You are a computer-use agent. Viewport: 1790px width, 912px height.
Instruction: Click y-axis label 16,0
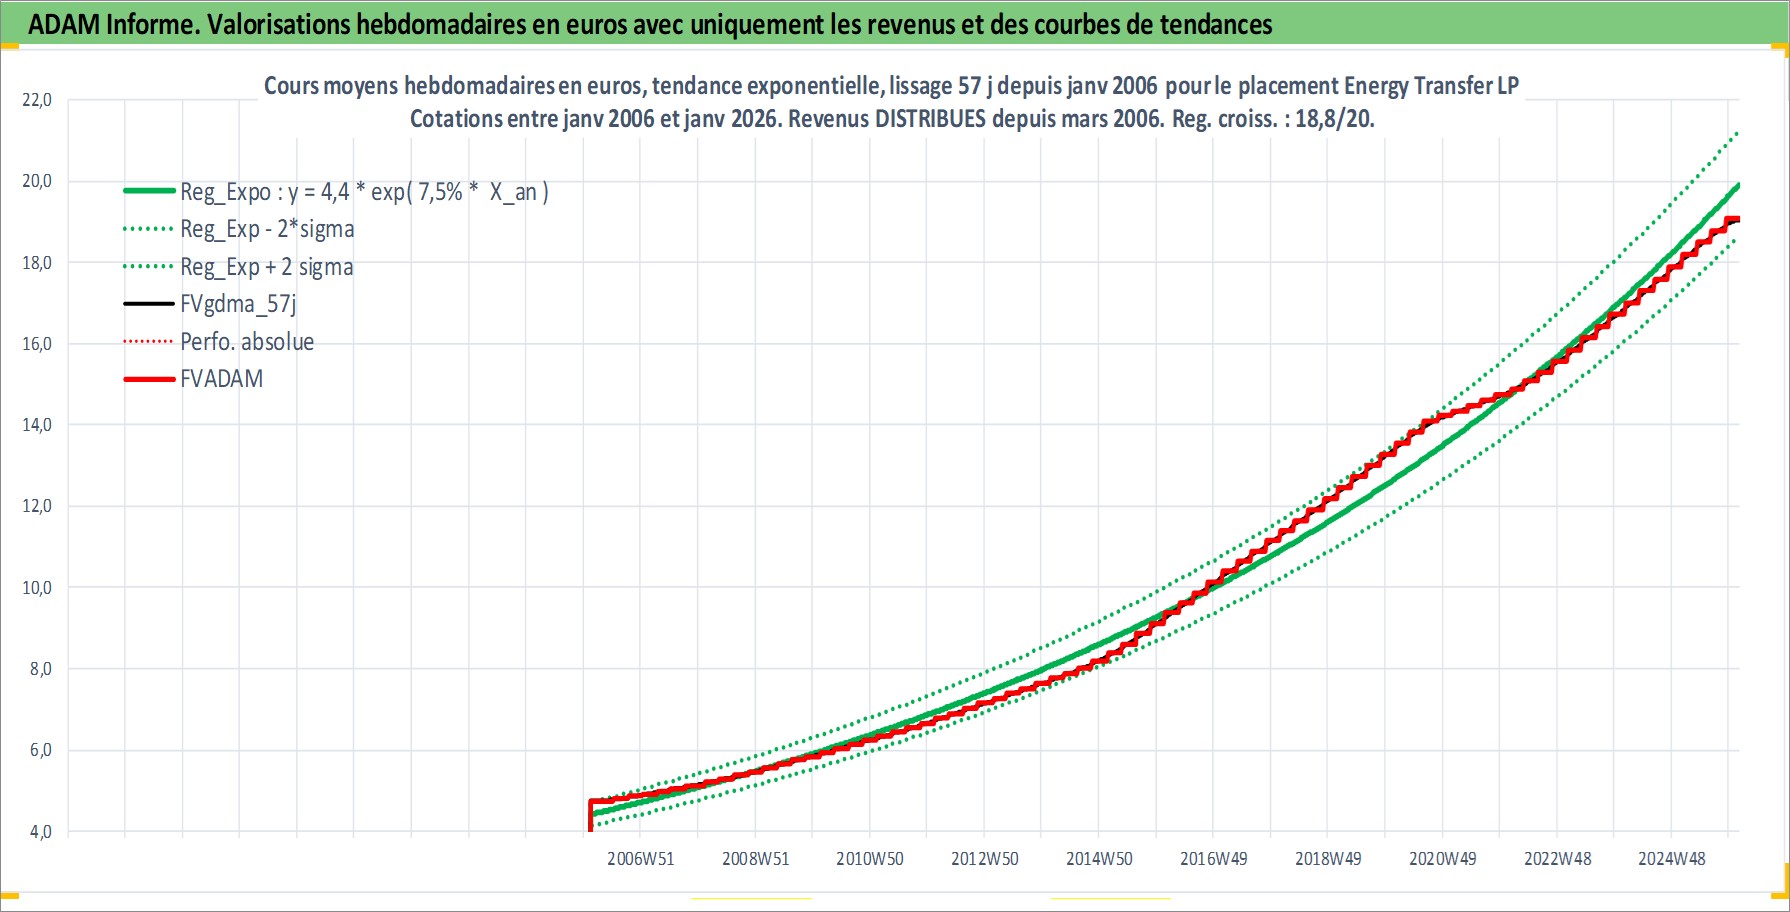tap(37, 344)
